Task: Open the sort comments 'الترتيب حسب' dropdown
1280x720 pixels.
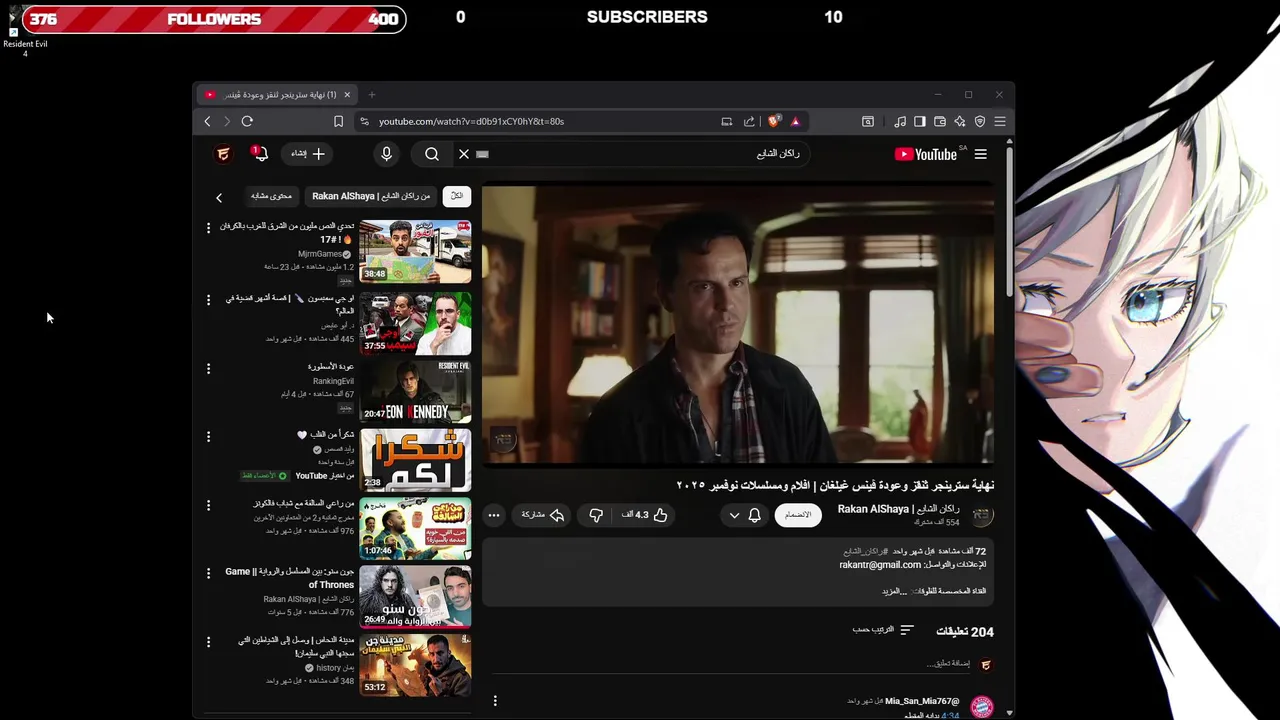Action: pyautogui.click(x=883, y=630)
